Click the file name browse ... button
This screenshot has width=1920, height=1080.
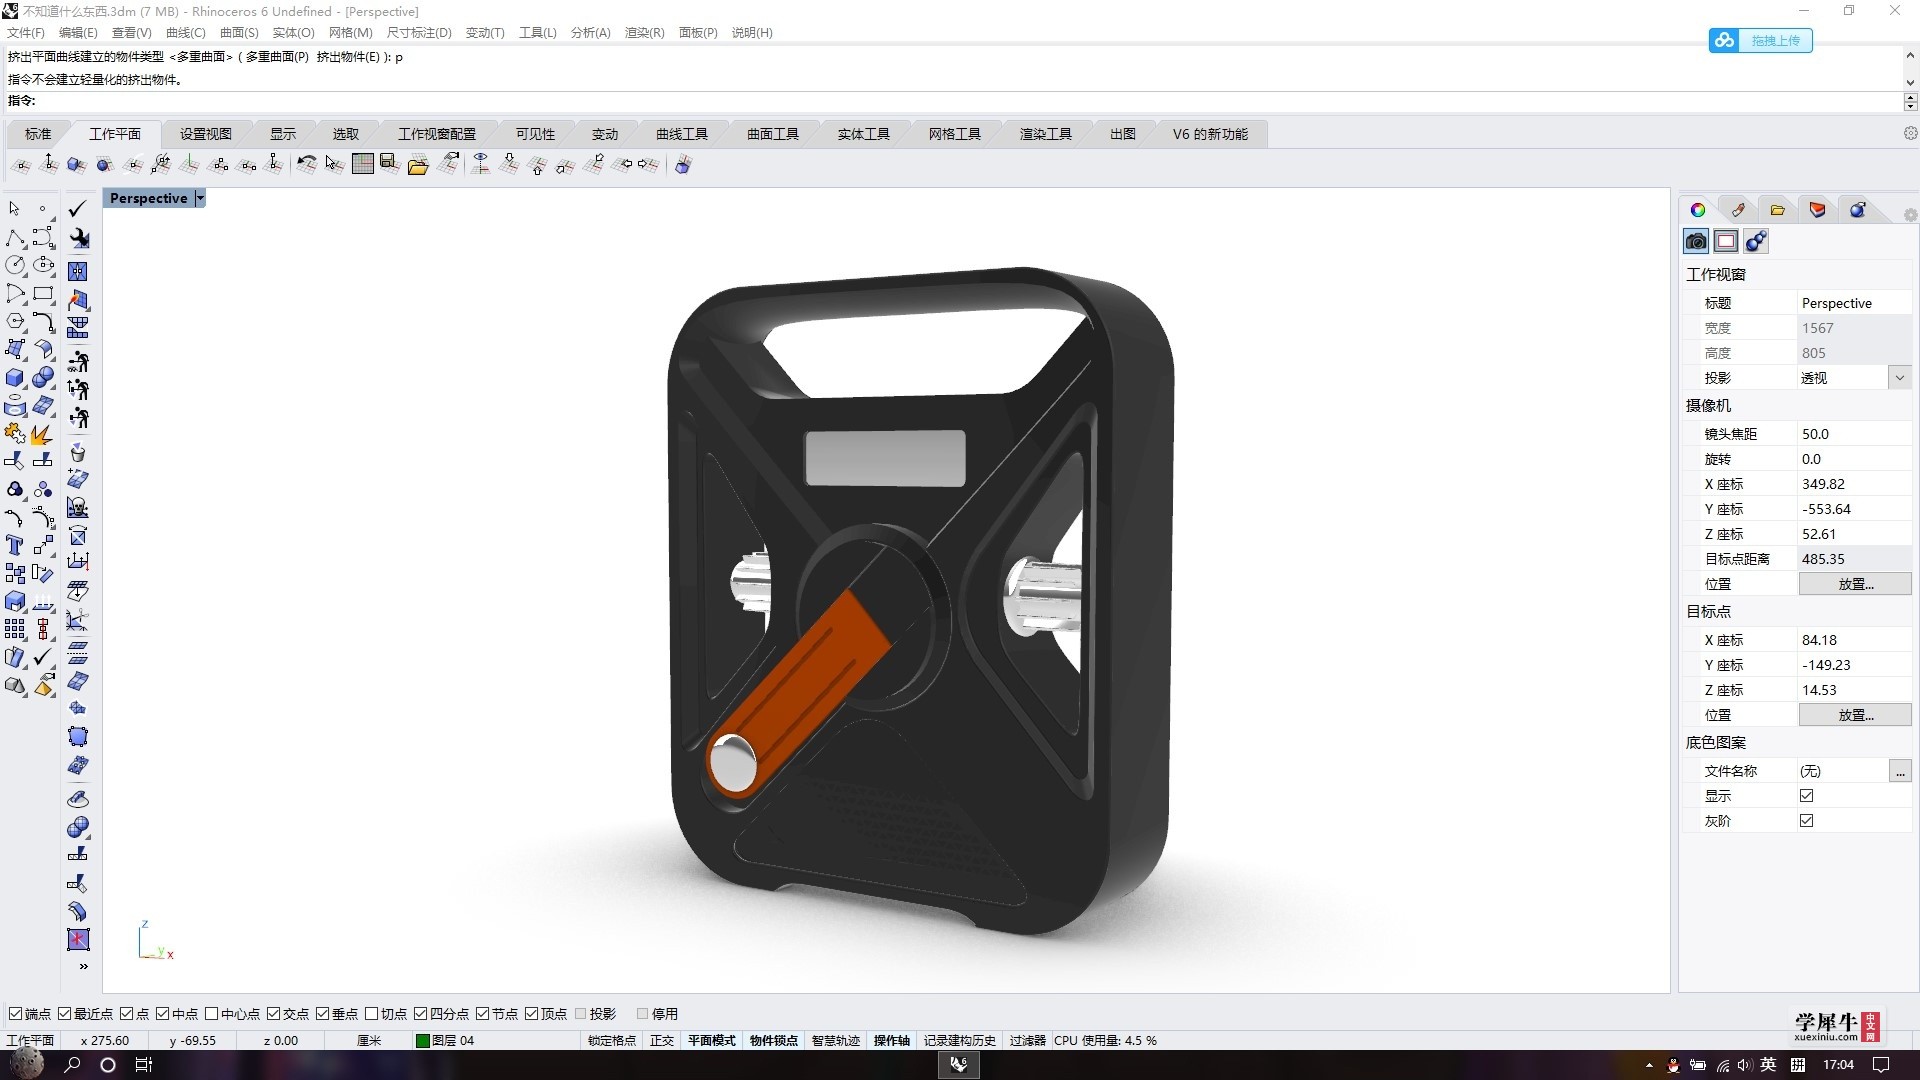(1900, 771)
